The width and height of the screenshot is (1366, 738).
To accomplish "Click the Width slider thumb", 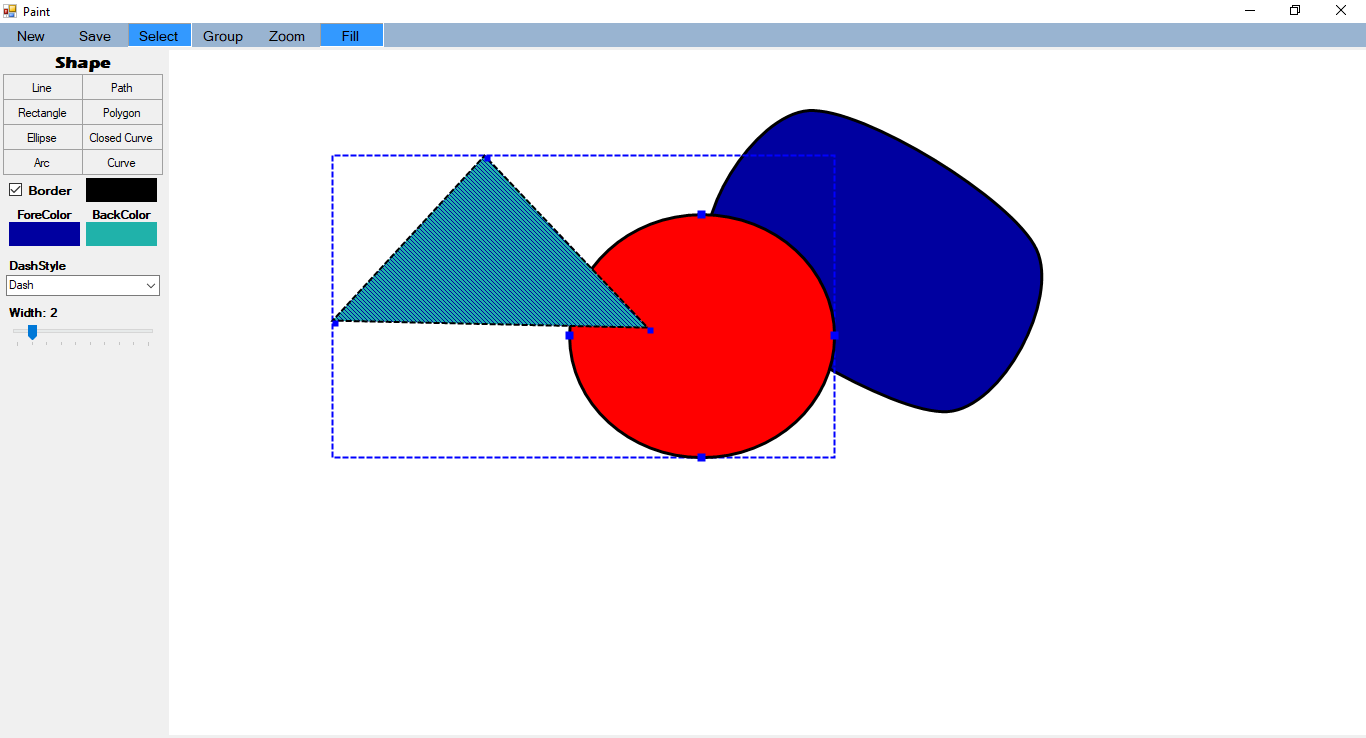I will pos(32,332).
